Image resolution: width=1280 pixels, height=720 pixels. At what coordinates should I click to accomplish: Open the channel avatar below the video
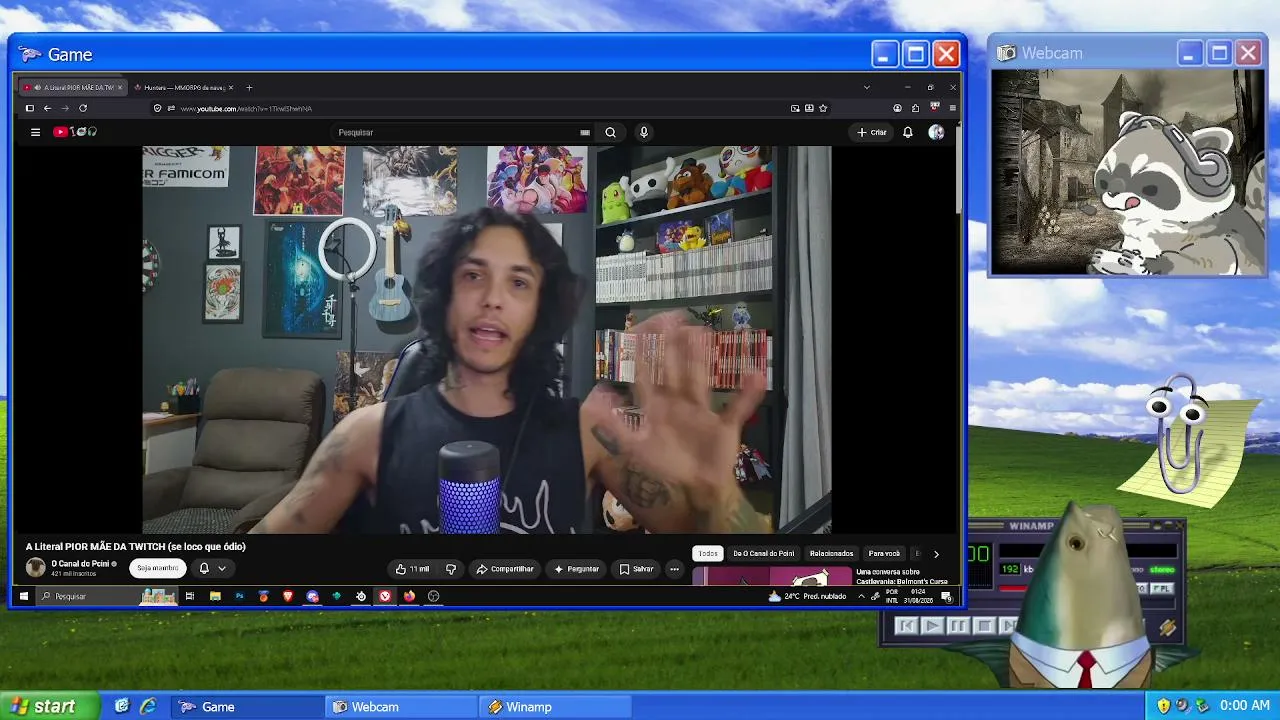36,568
